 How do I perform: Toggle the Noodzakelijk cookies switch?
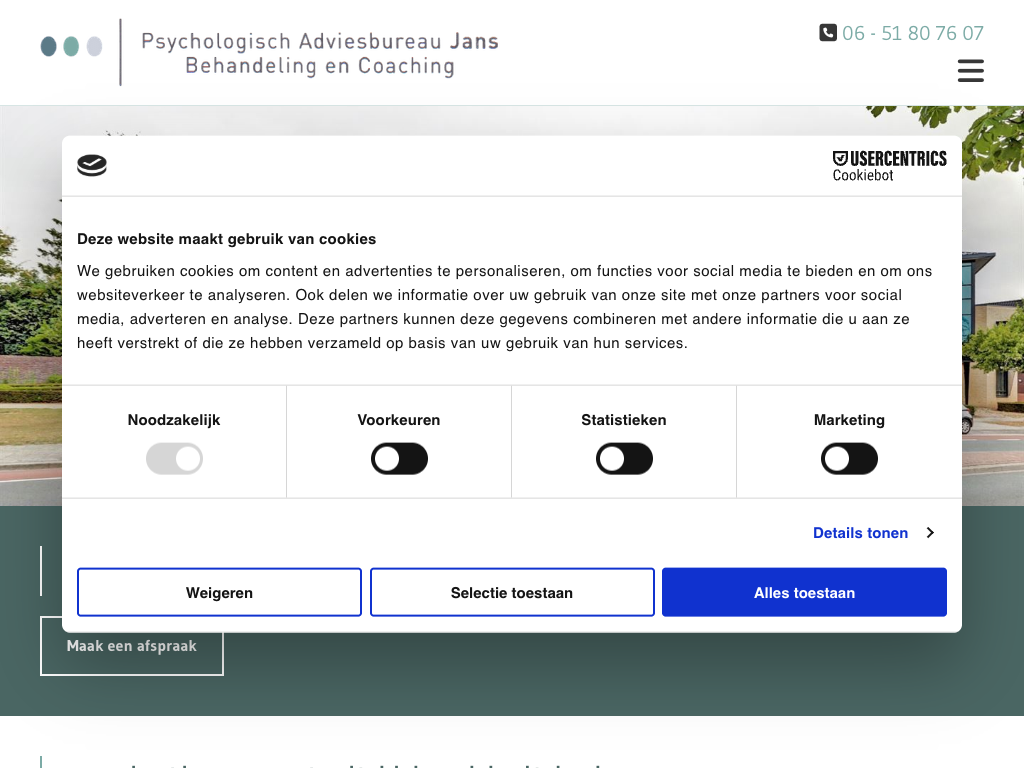174,460
